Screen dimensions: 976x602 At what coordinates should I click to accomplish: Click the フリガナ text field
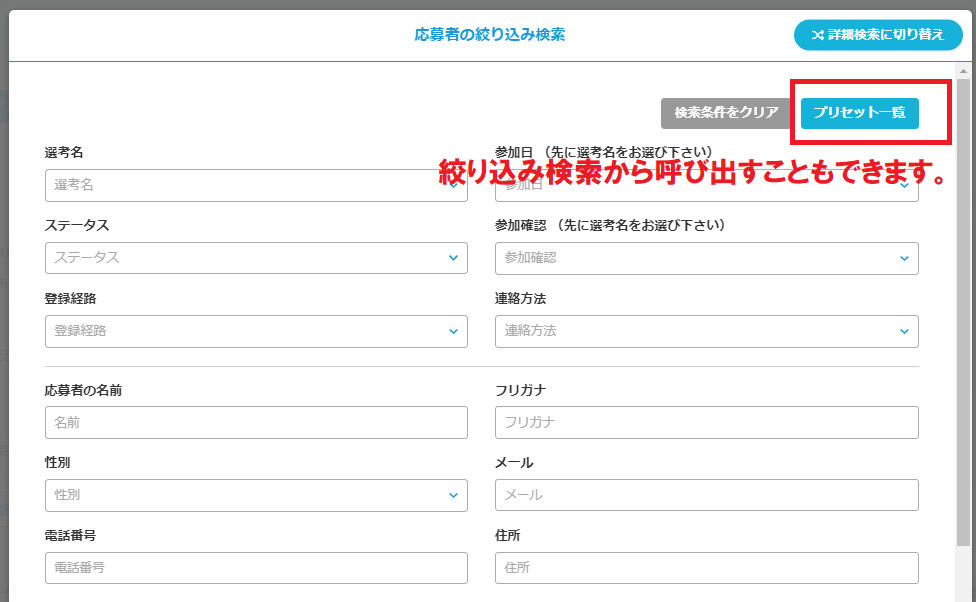(706, 422)
